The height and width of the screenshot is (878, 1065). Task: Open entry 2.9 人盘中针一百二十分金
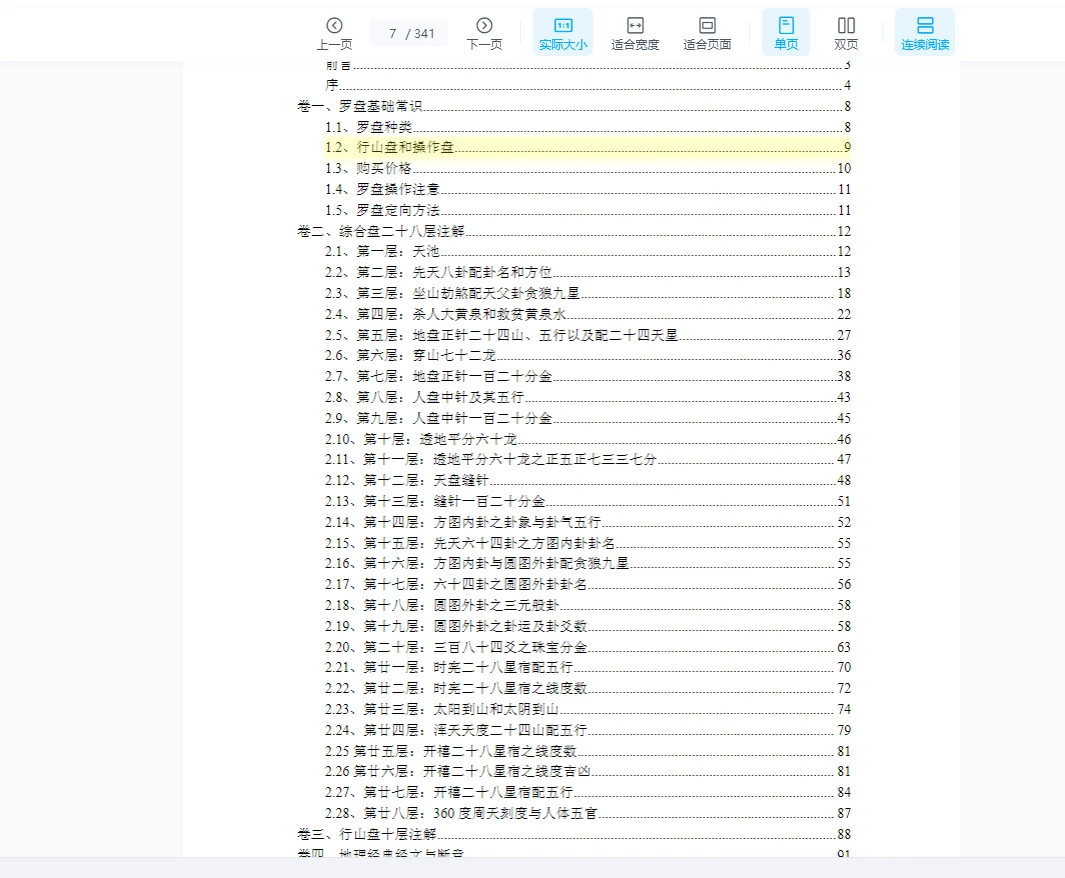[x=588, y=419]
